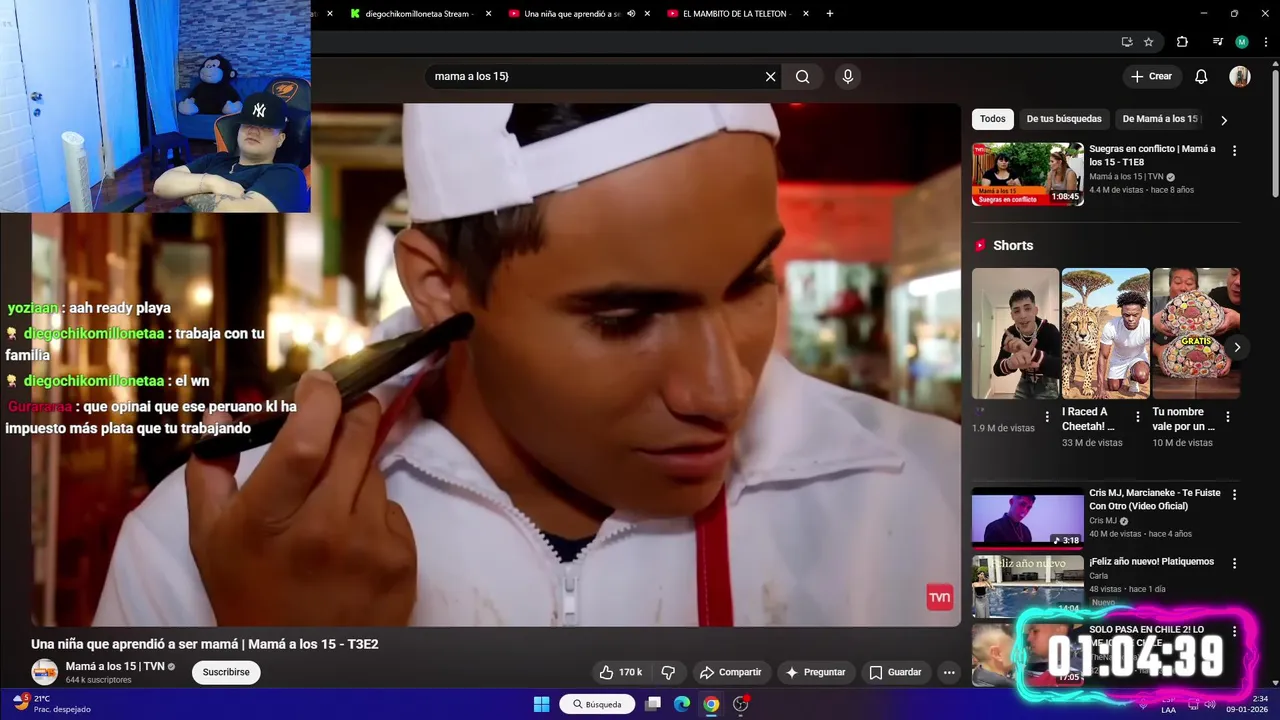
Task: Switch to the 'EL MAMBITO DE LA TELETON' tab
Action: (735, 14)
